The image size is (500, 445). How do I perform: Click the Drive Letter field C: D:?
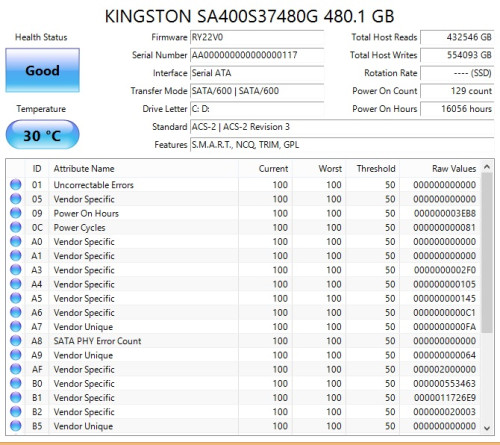pos(257,109)
